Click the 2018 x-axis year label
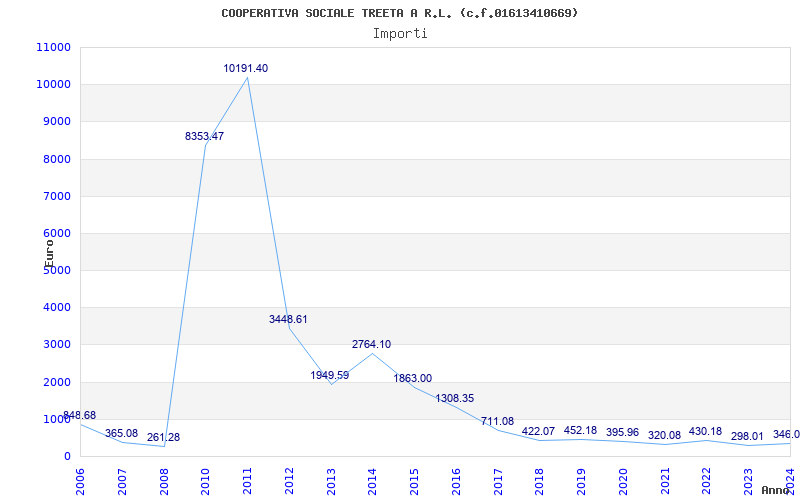The width and height of the screenshot is (800, 500). [539, 482]
